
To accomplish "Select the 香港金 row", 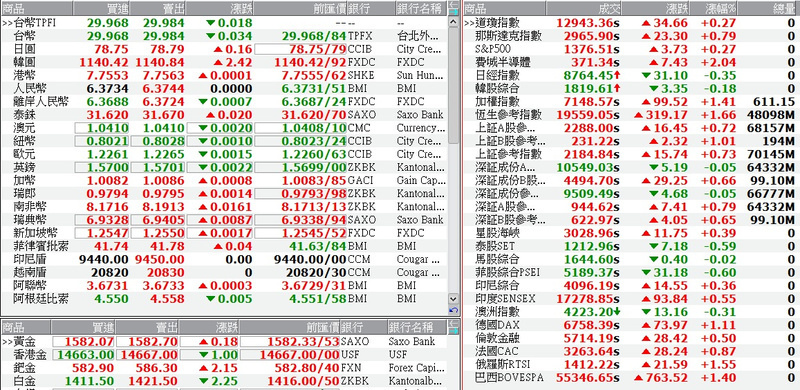I will click(223, 355).
